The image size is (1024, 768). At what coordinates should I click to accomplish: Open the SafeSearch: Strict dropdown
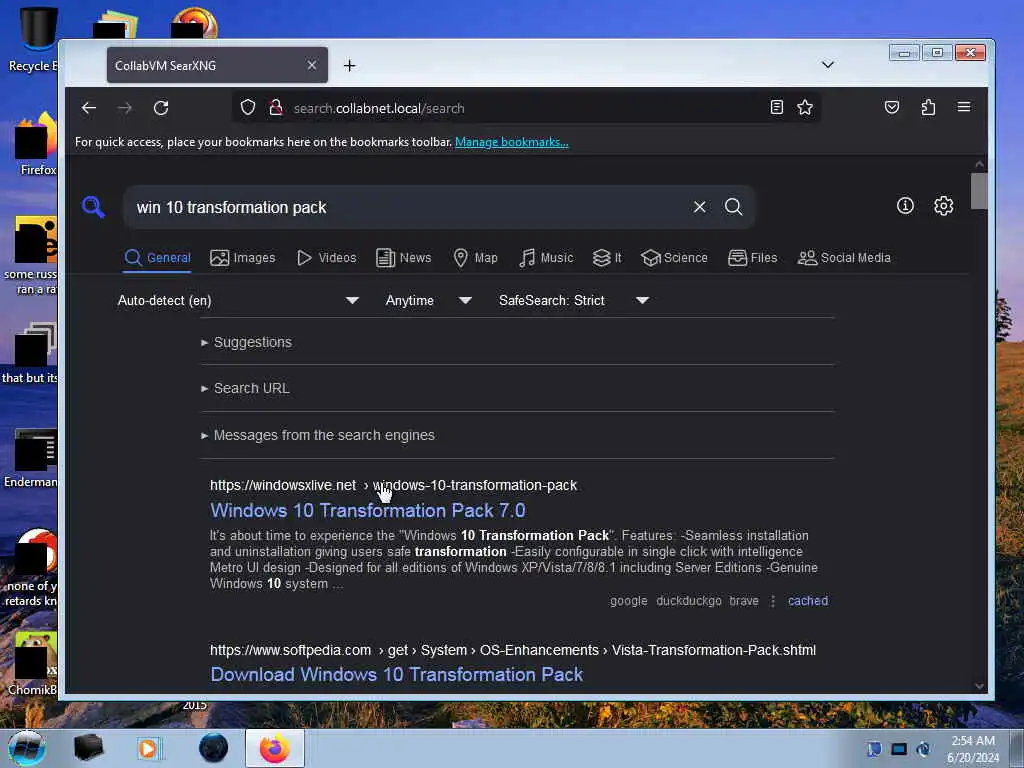pyautogui.click(x=573, y=300)
